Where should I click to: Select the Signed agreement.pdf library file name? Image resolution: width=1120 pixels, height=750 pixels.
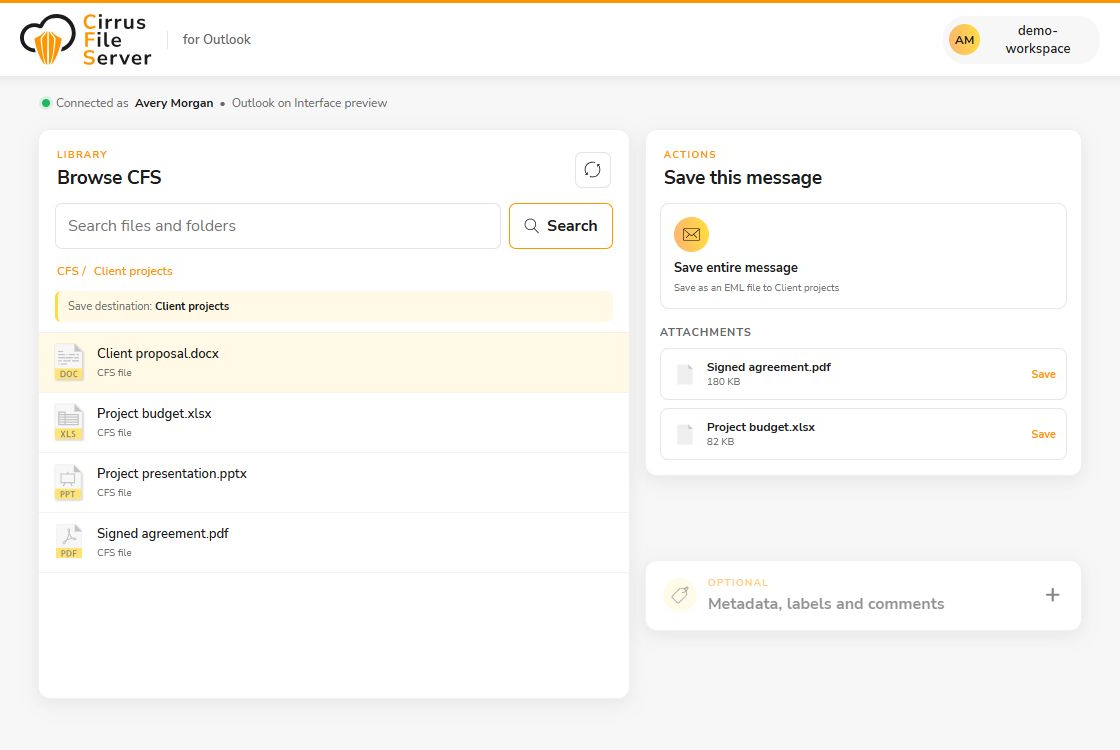pos(163,534)
